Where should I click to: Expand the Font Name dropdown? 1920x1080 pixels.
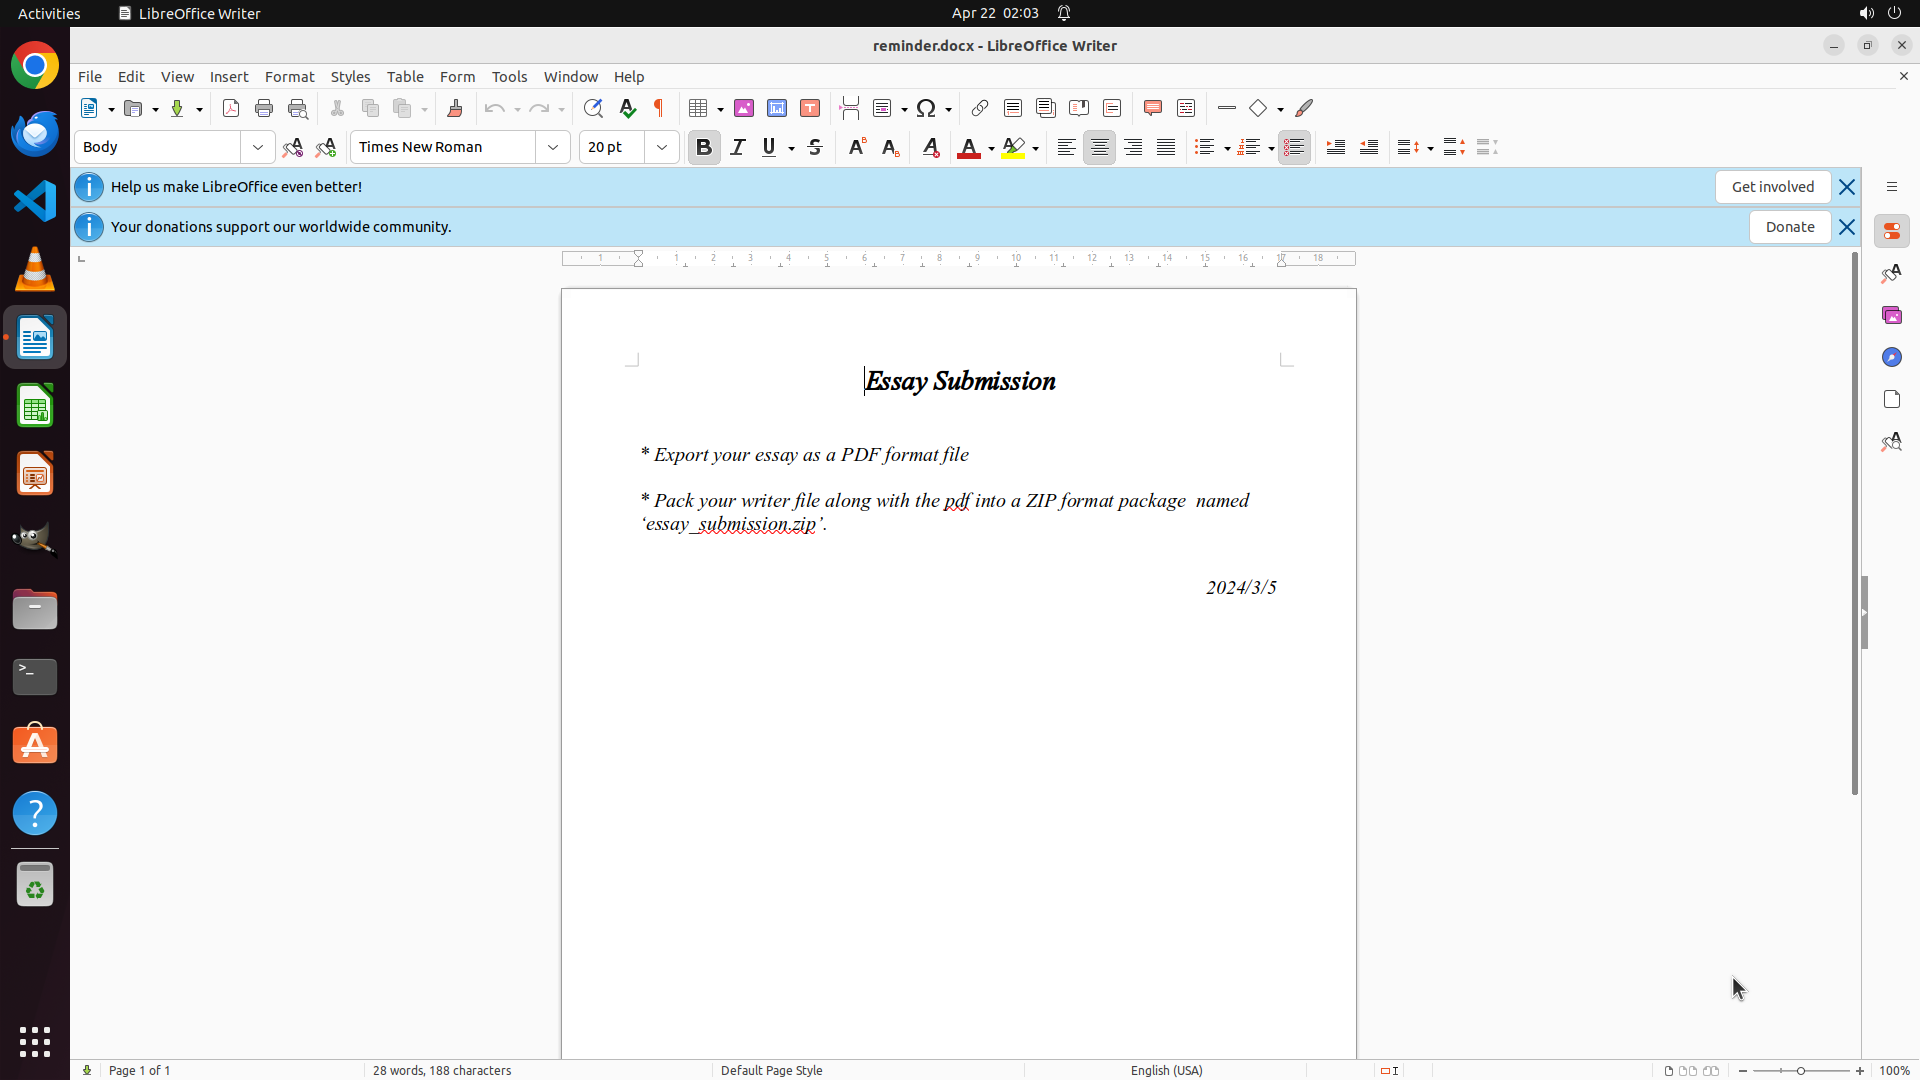tap(553, 147)
